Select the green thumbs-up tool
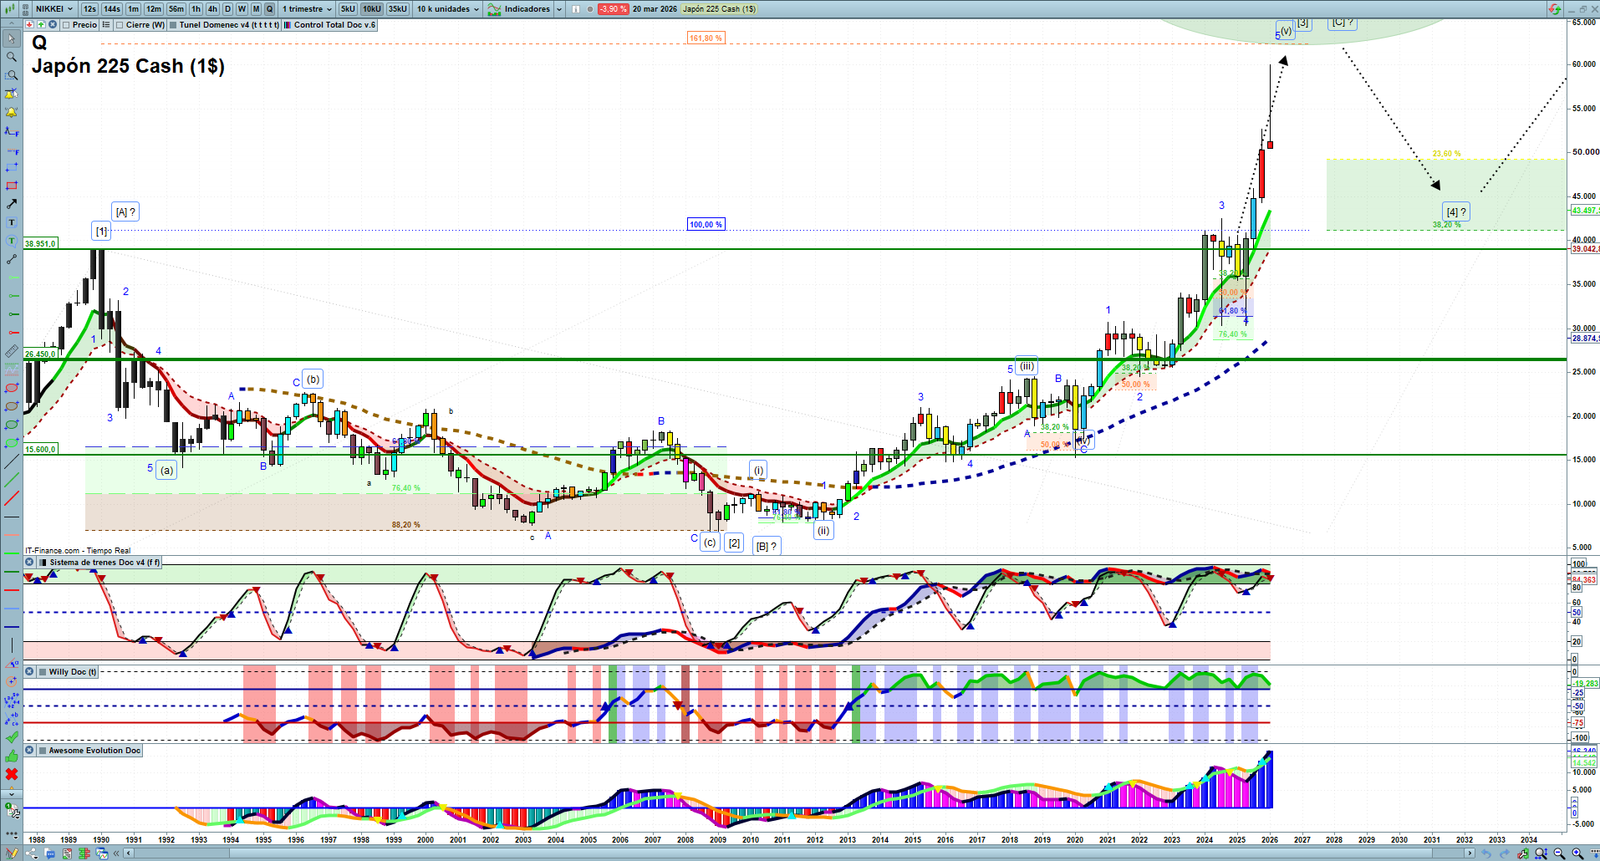The width and height of the screenshot is (1600, 861). pyautogui.click(x=11, y=755)
